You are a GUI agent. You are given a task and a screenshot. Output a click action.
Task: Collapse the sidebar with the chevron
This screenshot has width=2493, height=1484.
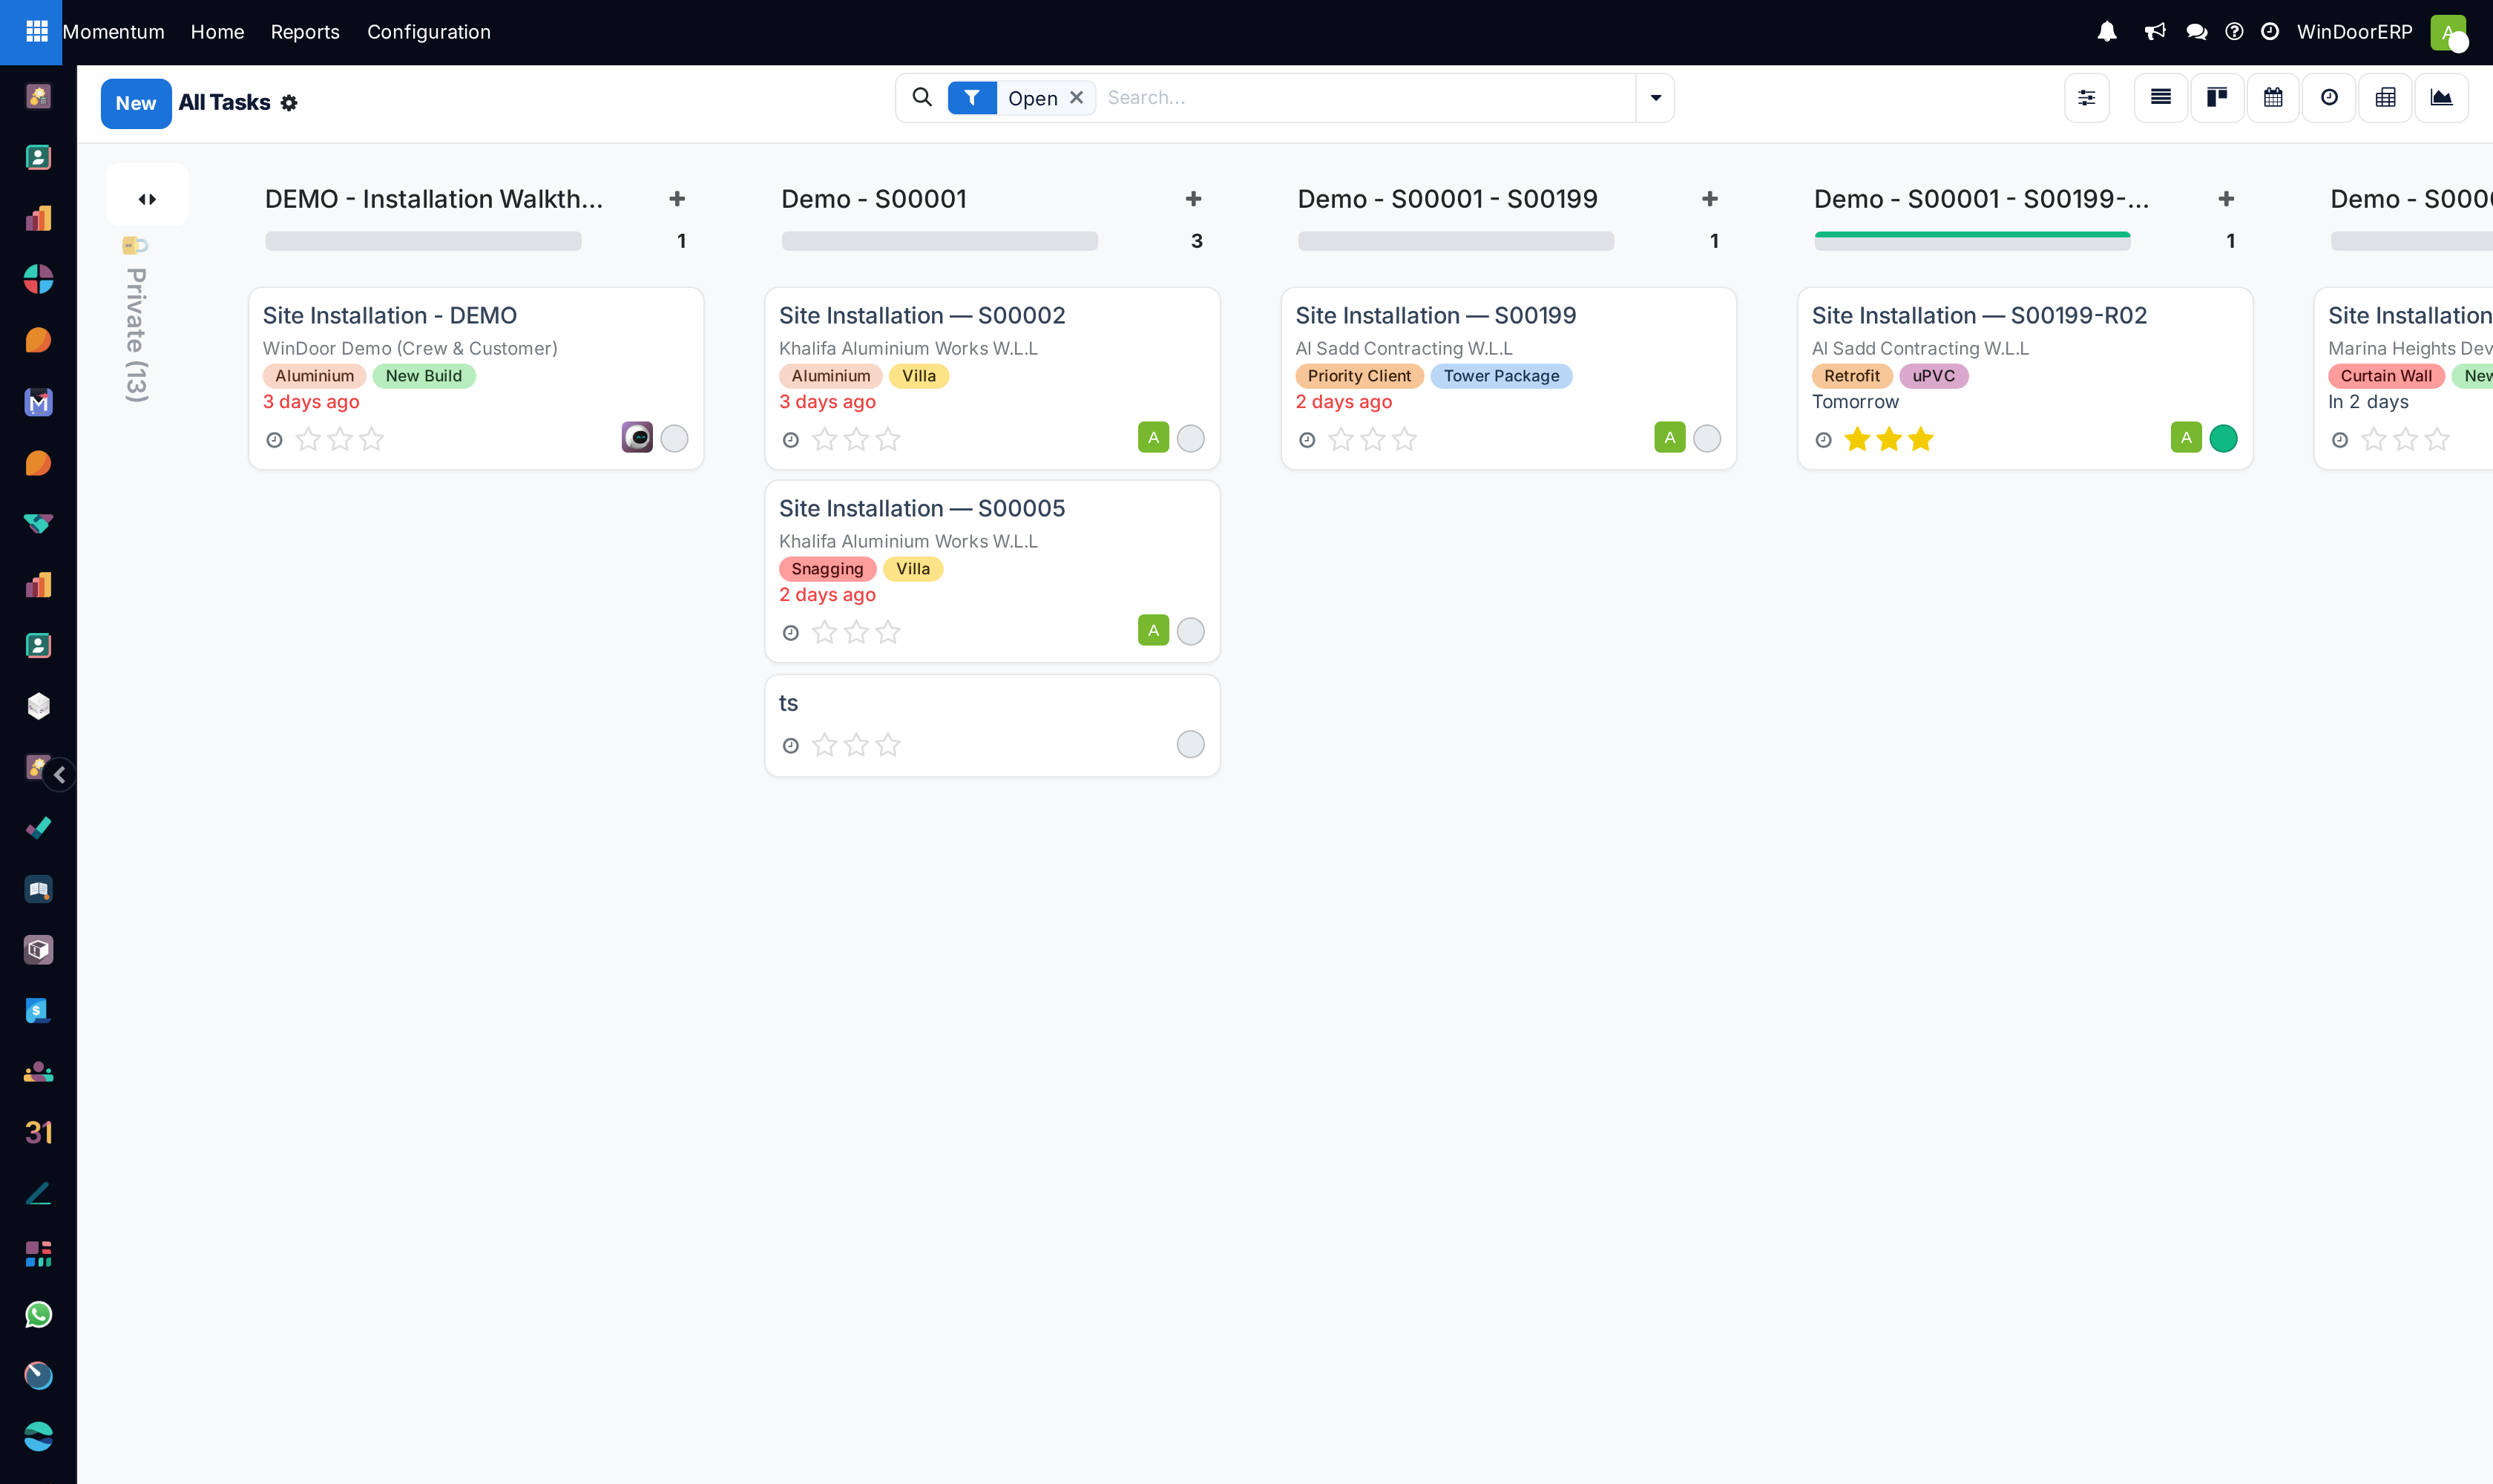pyautogui.click(x=60, y=774)
